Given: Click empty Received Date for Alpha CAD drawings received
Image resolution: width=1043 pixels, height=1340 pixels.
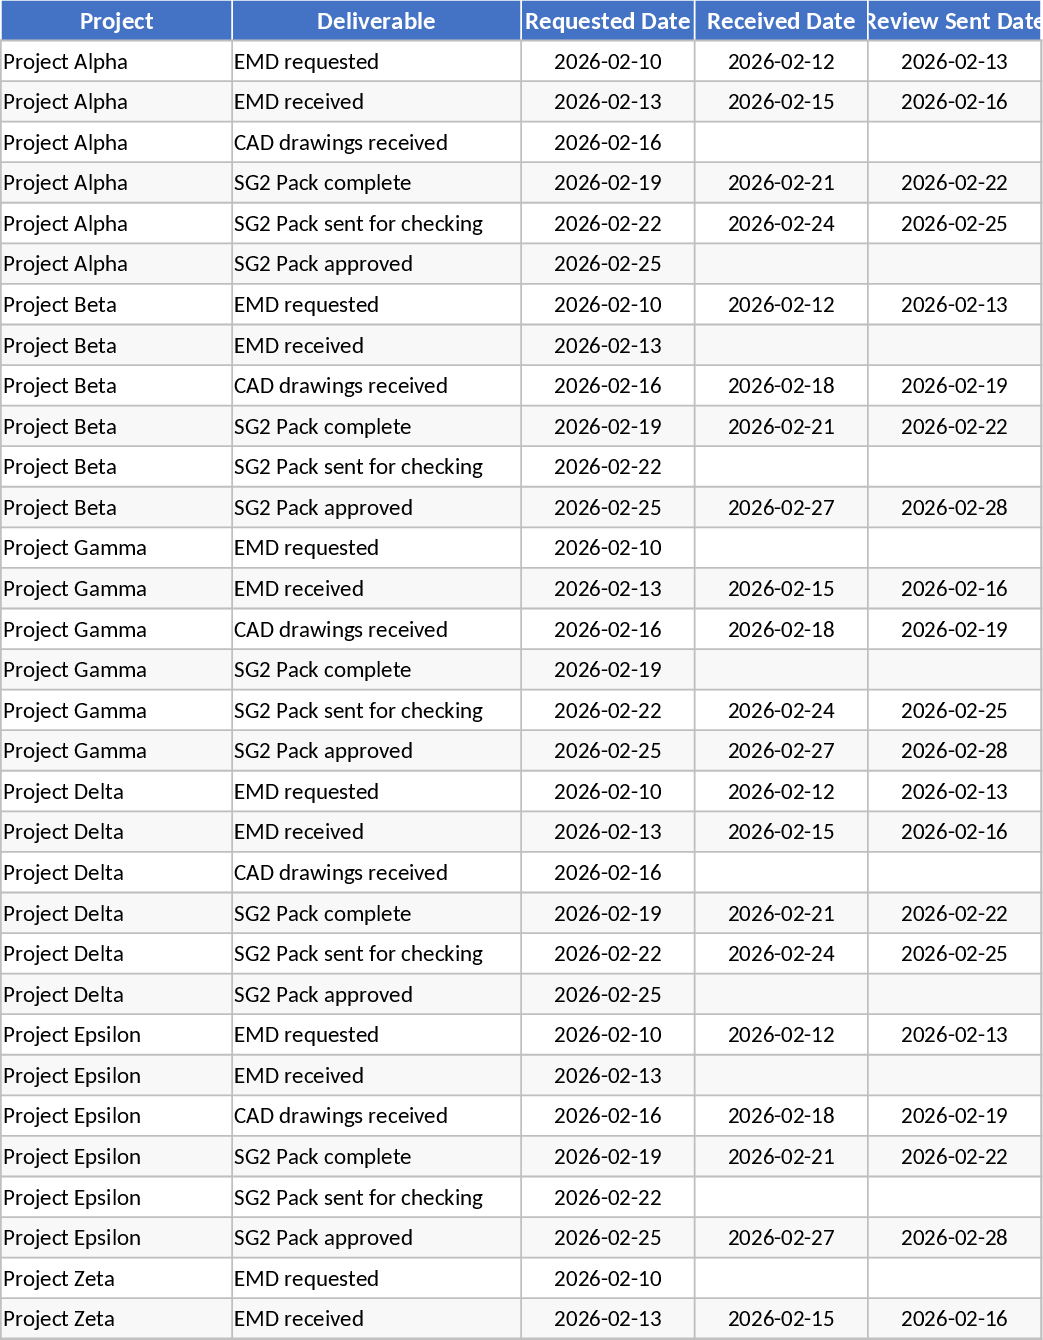Looking at the screenshot, I should [781, 143].
